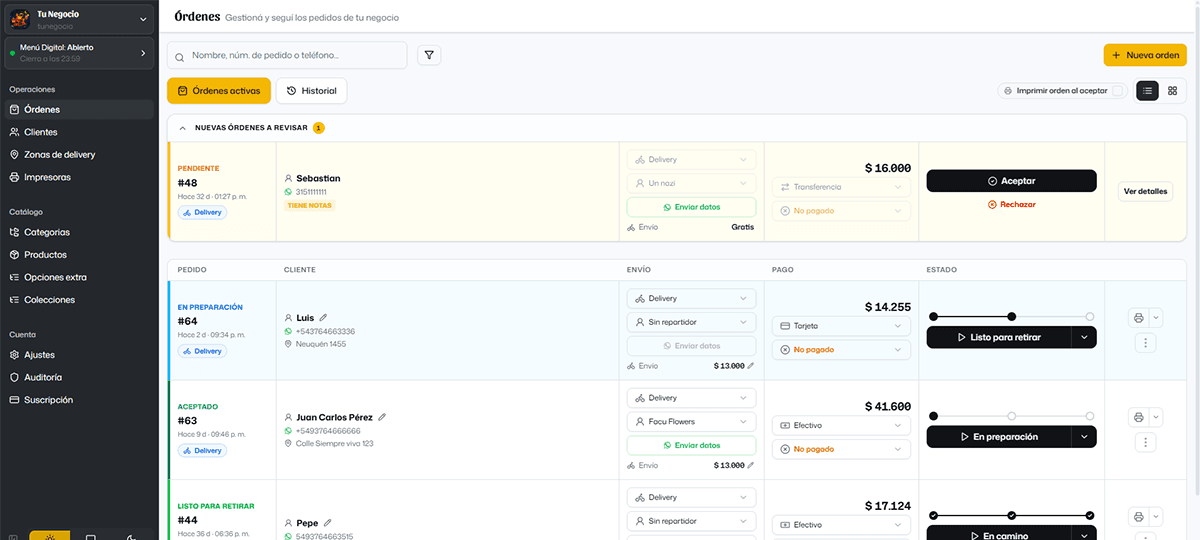Expand the Menú Digital: Abierto panel

point(79,53)
